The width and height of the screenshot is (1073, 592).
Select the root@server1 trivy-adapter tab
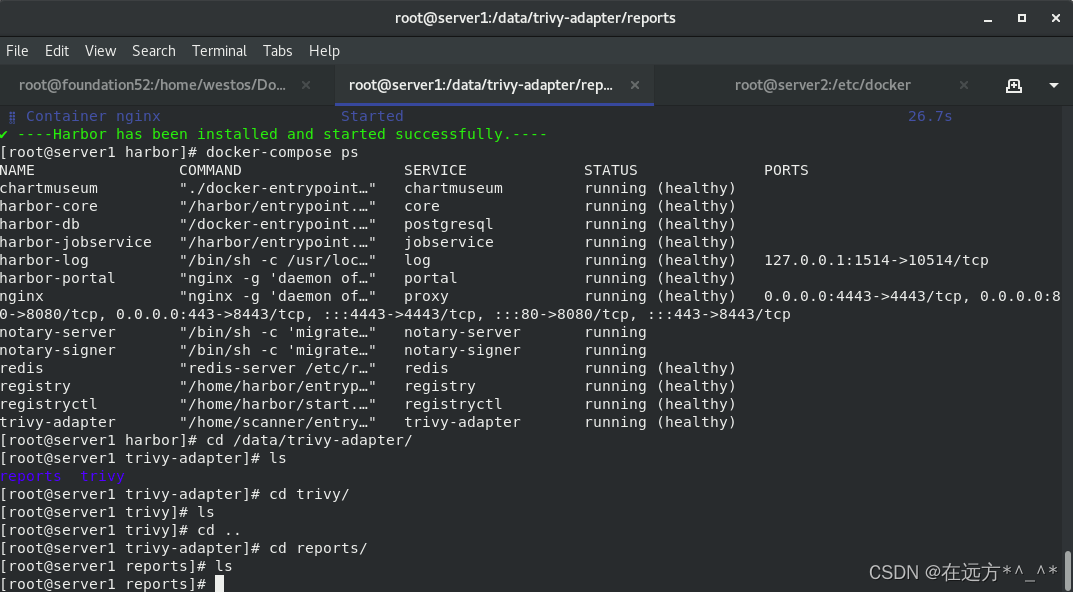[481, 85]
